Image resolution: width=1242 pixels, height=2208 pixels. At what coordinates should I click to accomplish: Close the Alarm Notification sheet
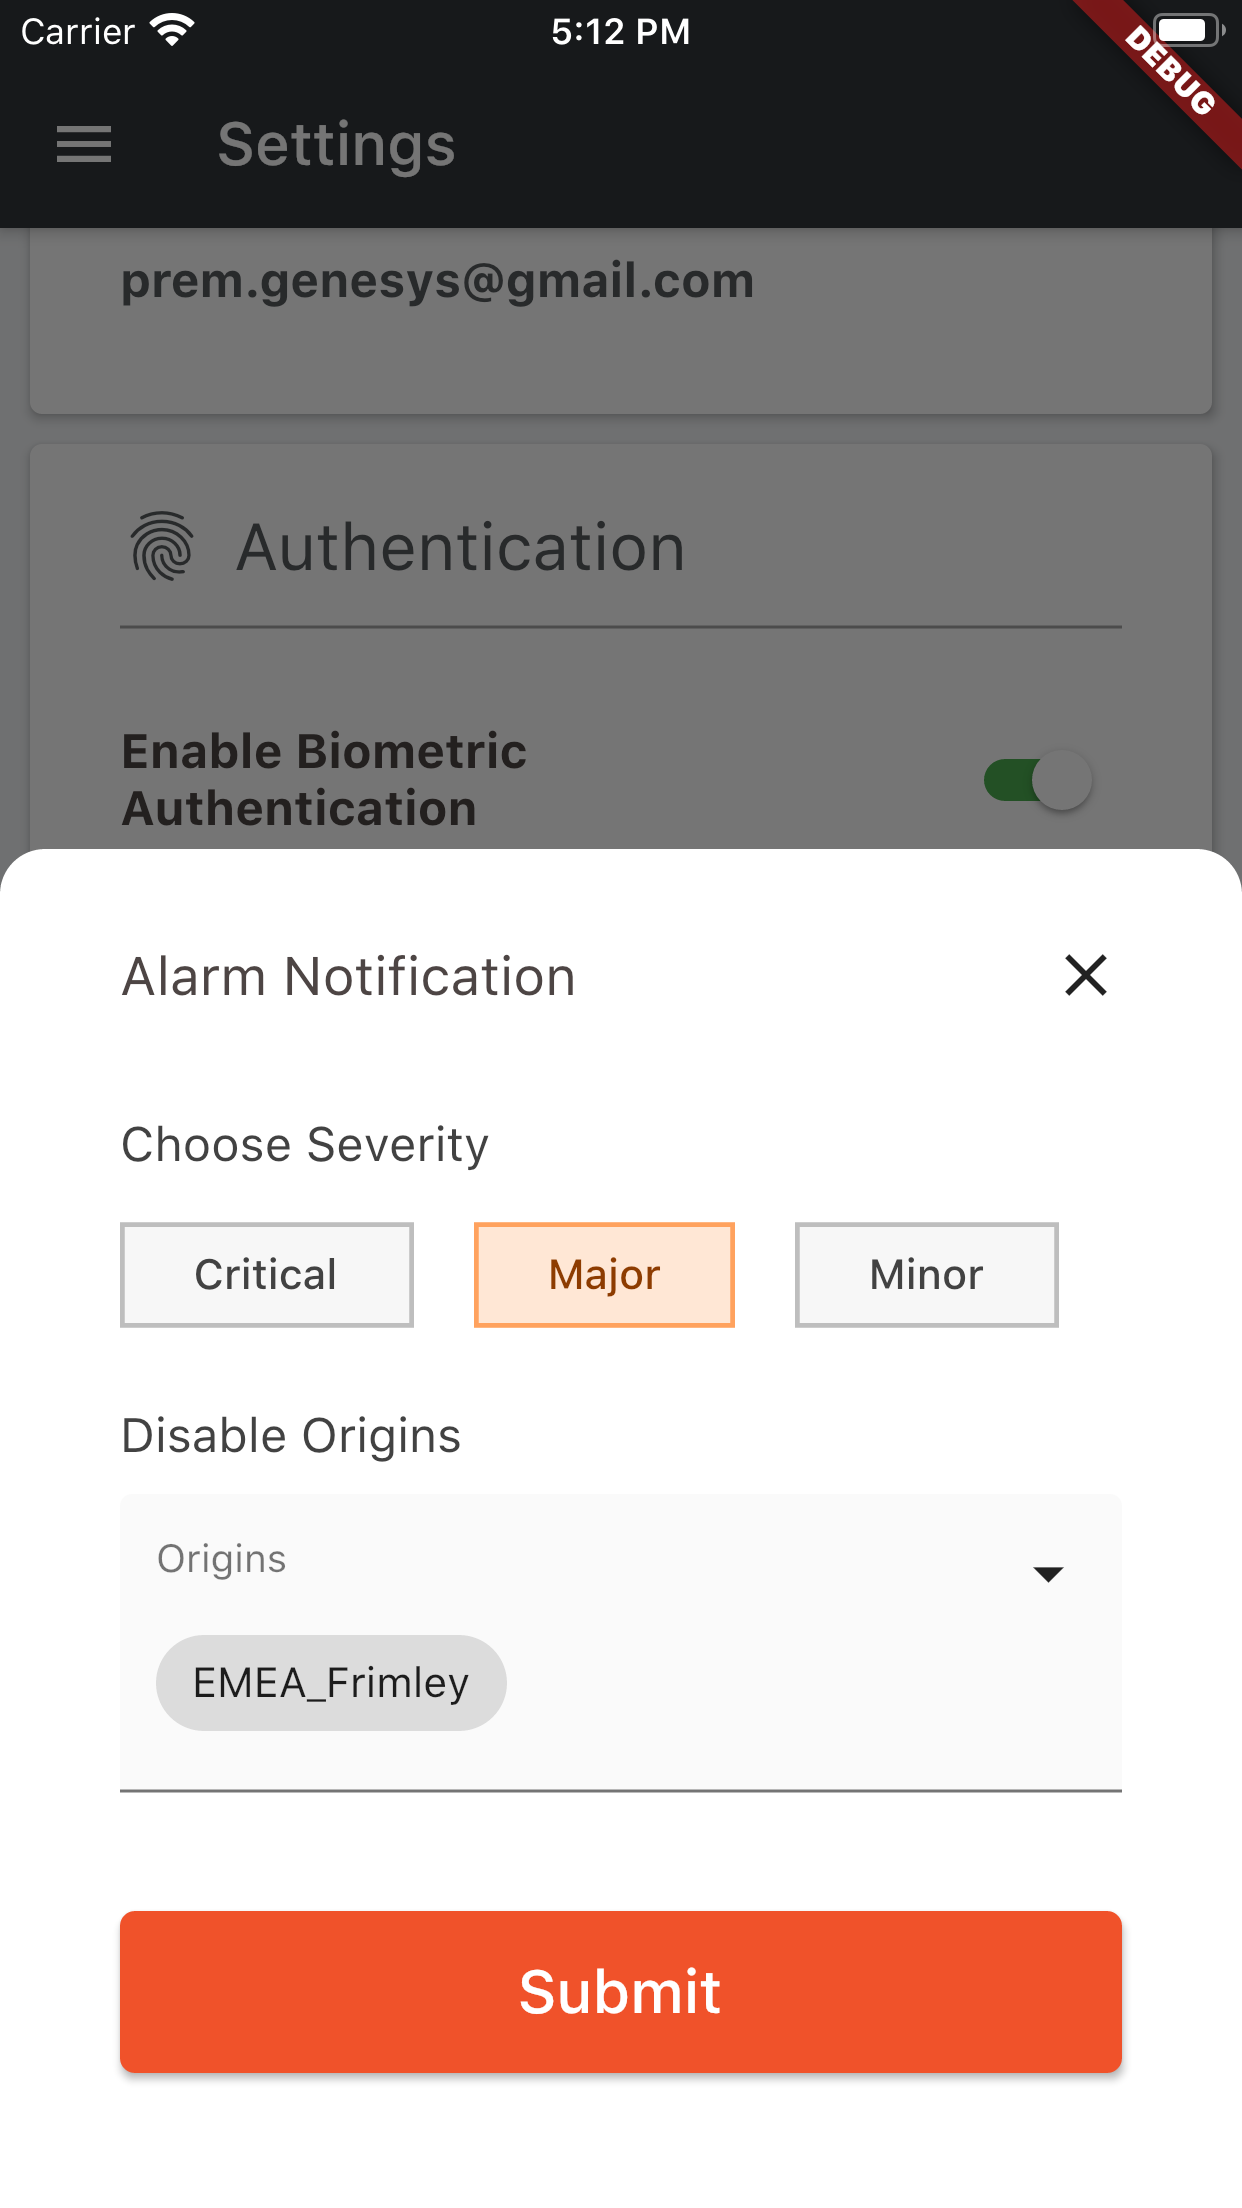coord(1085,975)
